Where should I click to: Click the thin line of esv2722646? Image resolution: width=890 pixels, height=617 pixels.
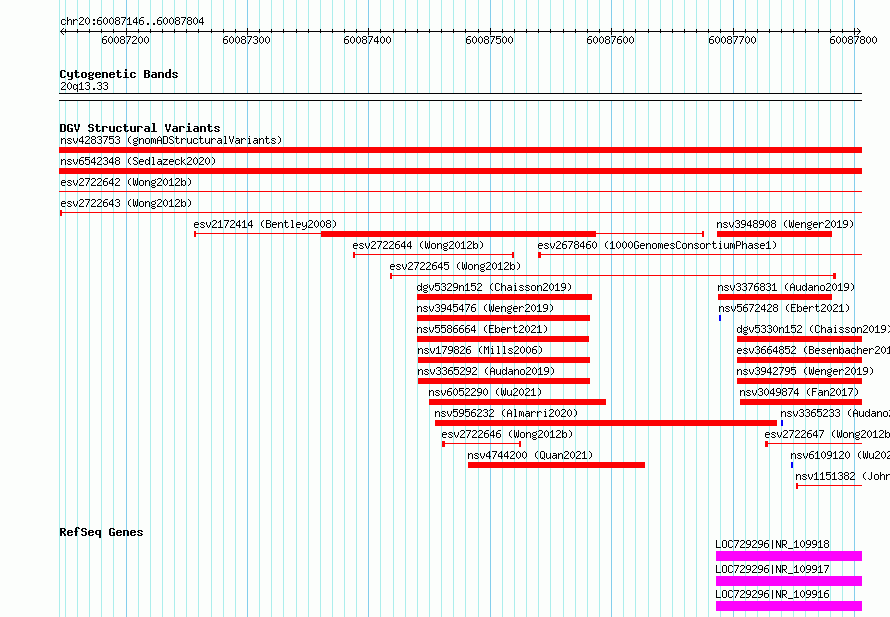point(481,444)
